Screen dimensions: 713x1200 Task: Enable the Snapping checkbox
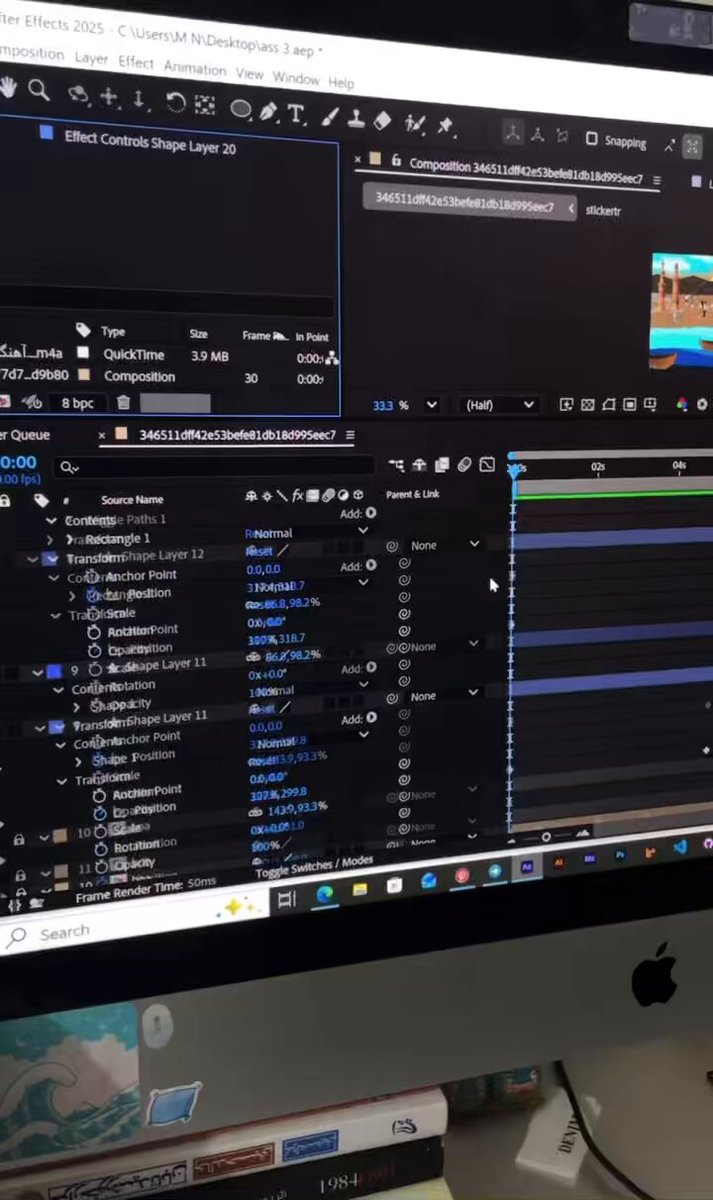coord(592,139)
